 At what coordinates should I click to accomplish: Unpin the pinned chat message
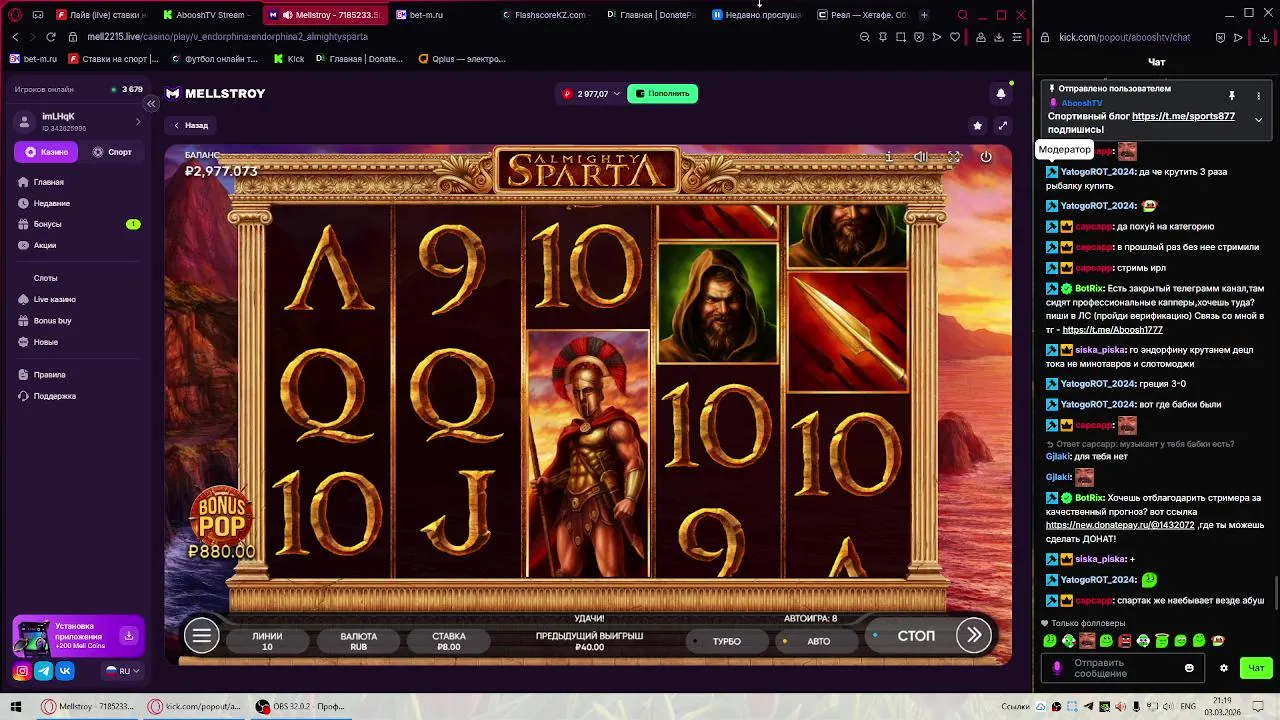pos(1232,96)
